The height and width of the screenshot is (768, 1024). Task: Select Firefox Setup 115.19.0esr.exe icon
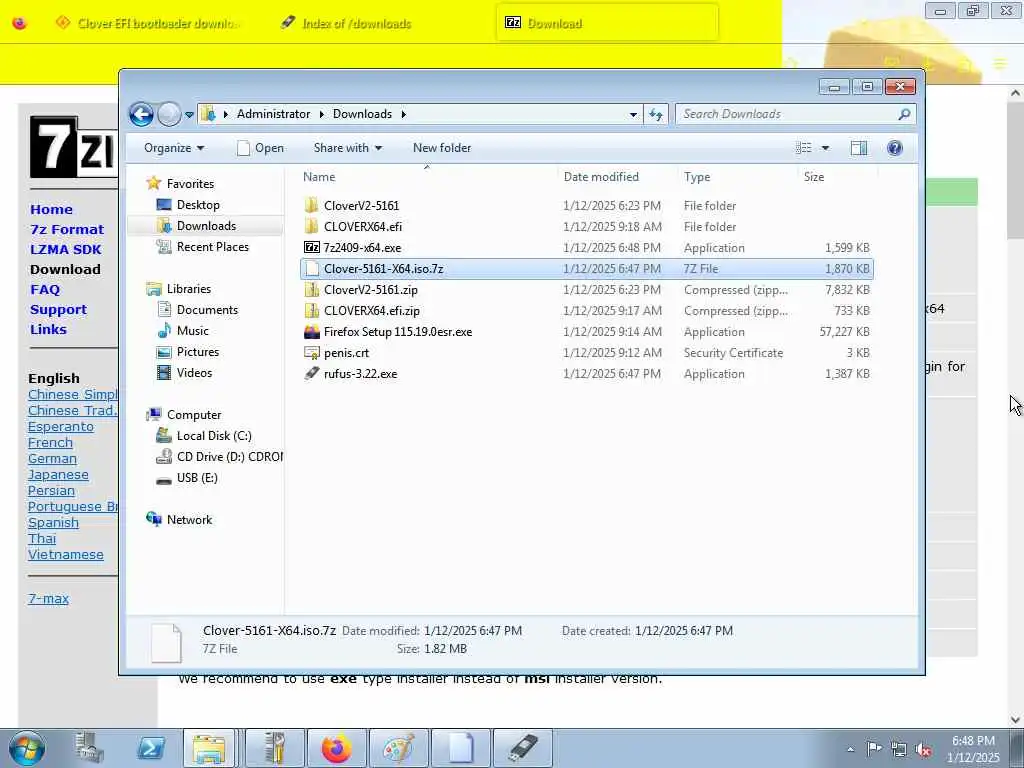[x=312, y=332]
